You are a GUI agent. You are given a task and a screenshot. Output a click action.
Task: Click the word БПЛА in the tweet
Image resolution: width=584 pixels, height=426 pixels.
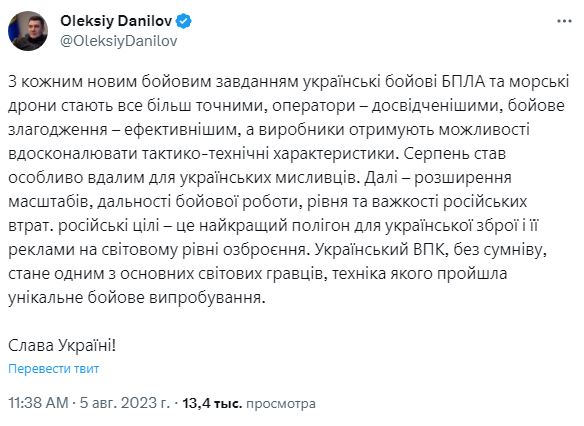coord(464,82)
